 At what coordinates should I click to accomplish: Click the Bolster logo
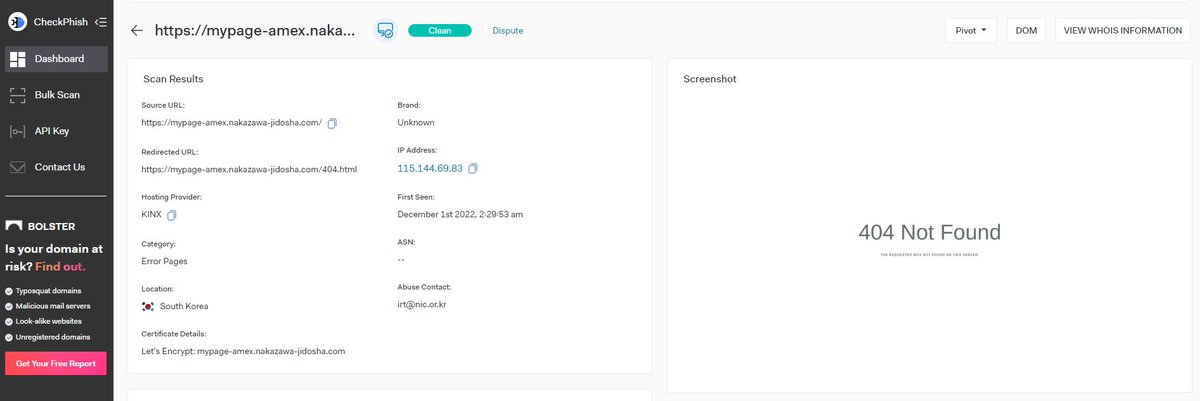click(x=40, y=227)
